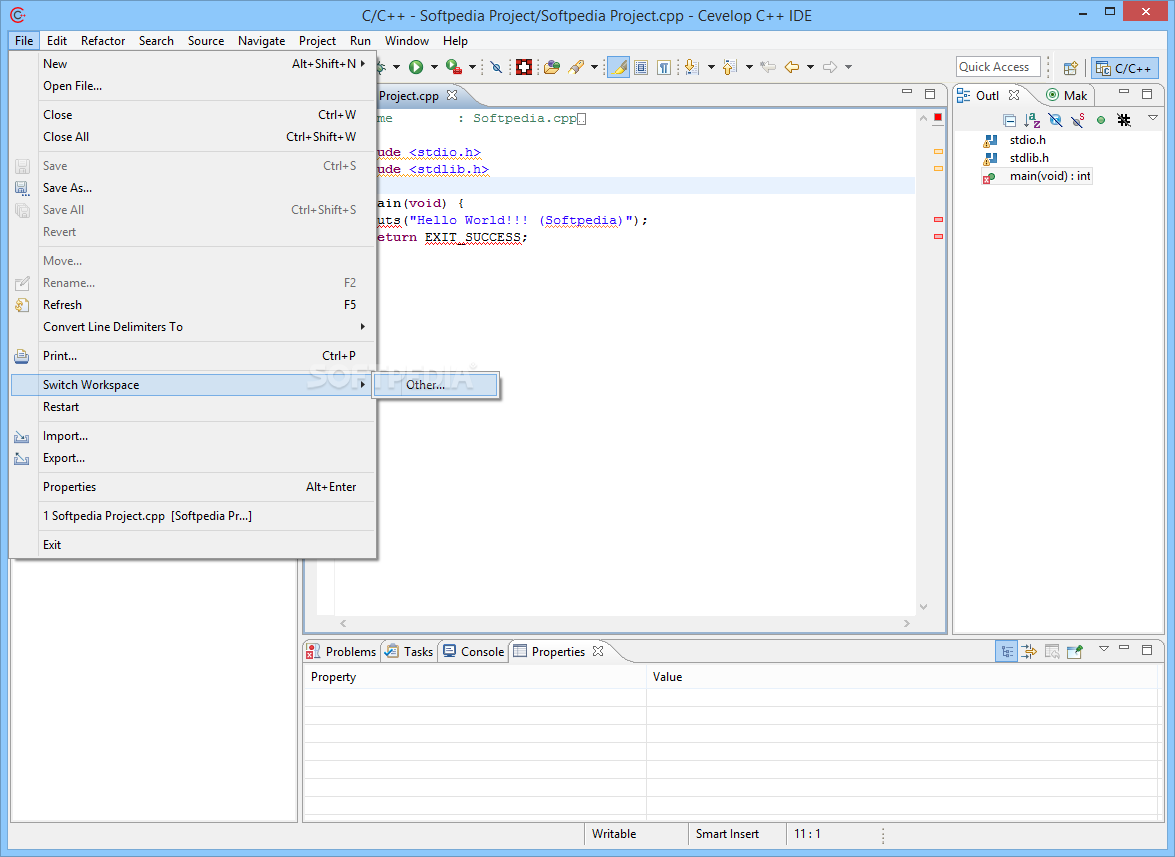Switch to the Console tab
This screenshot has width=1175, height=857.
pyautogui.click(x=474, y=652)
